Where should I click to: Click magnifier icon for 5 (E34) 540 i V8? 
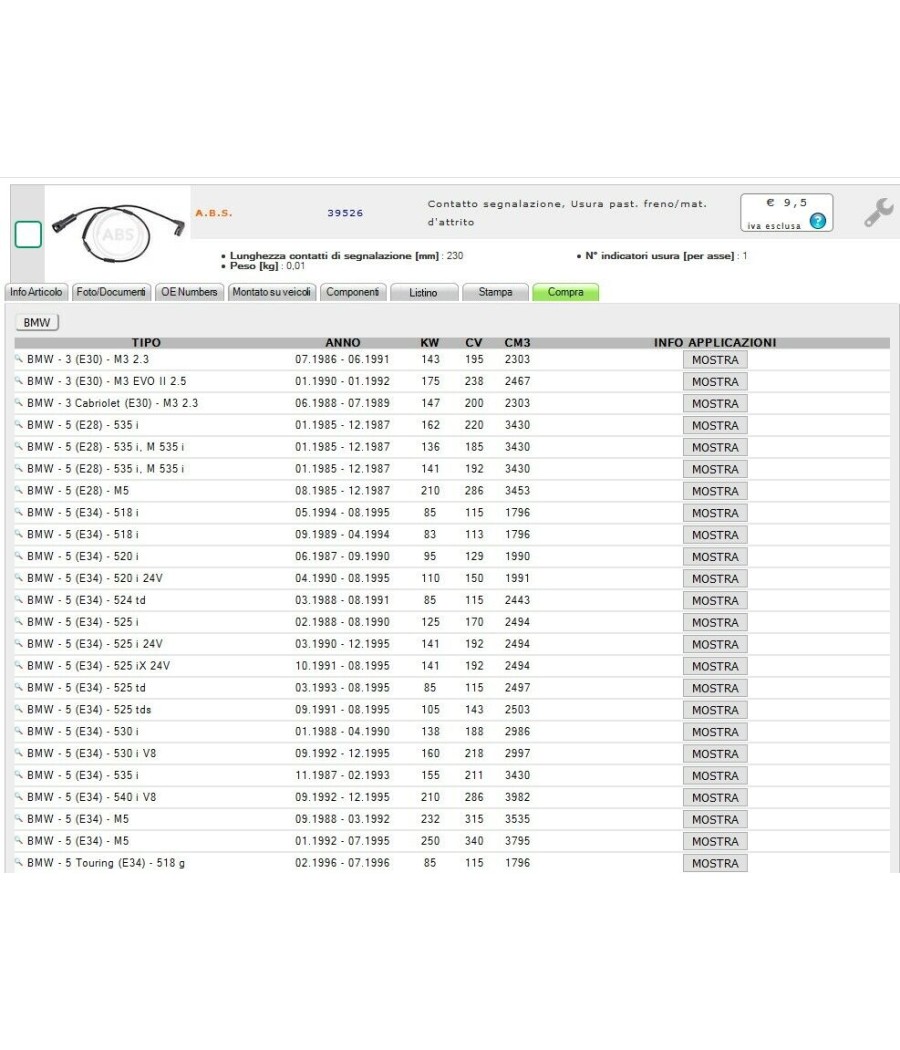pos(19,797)
